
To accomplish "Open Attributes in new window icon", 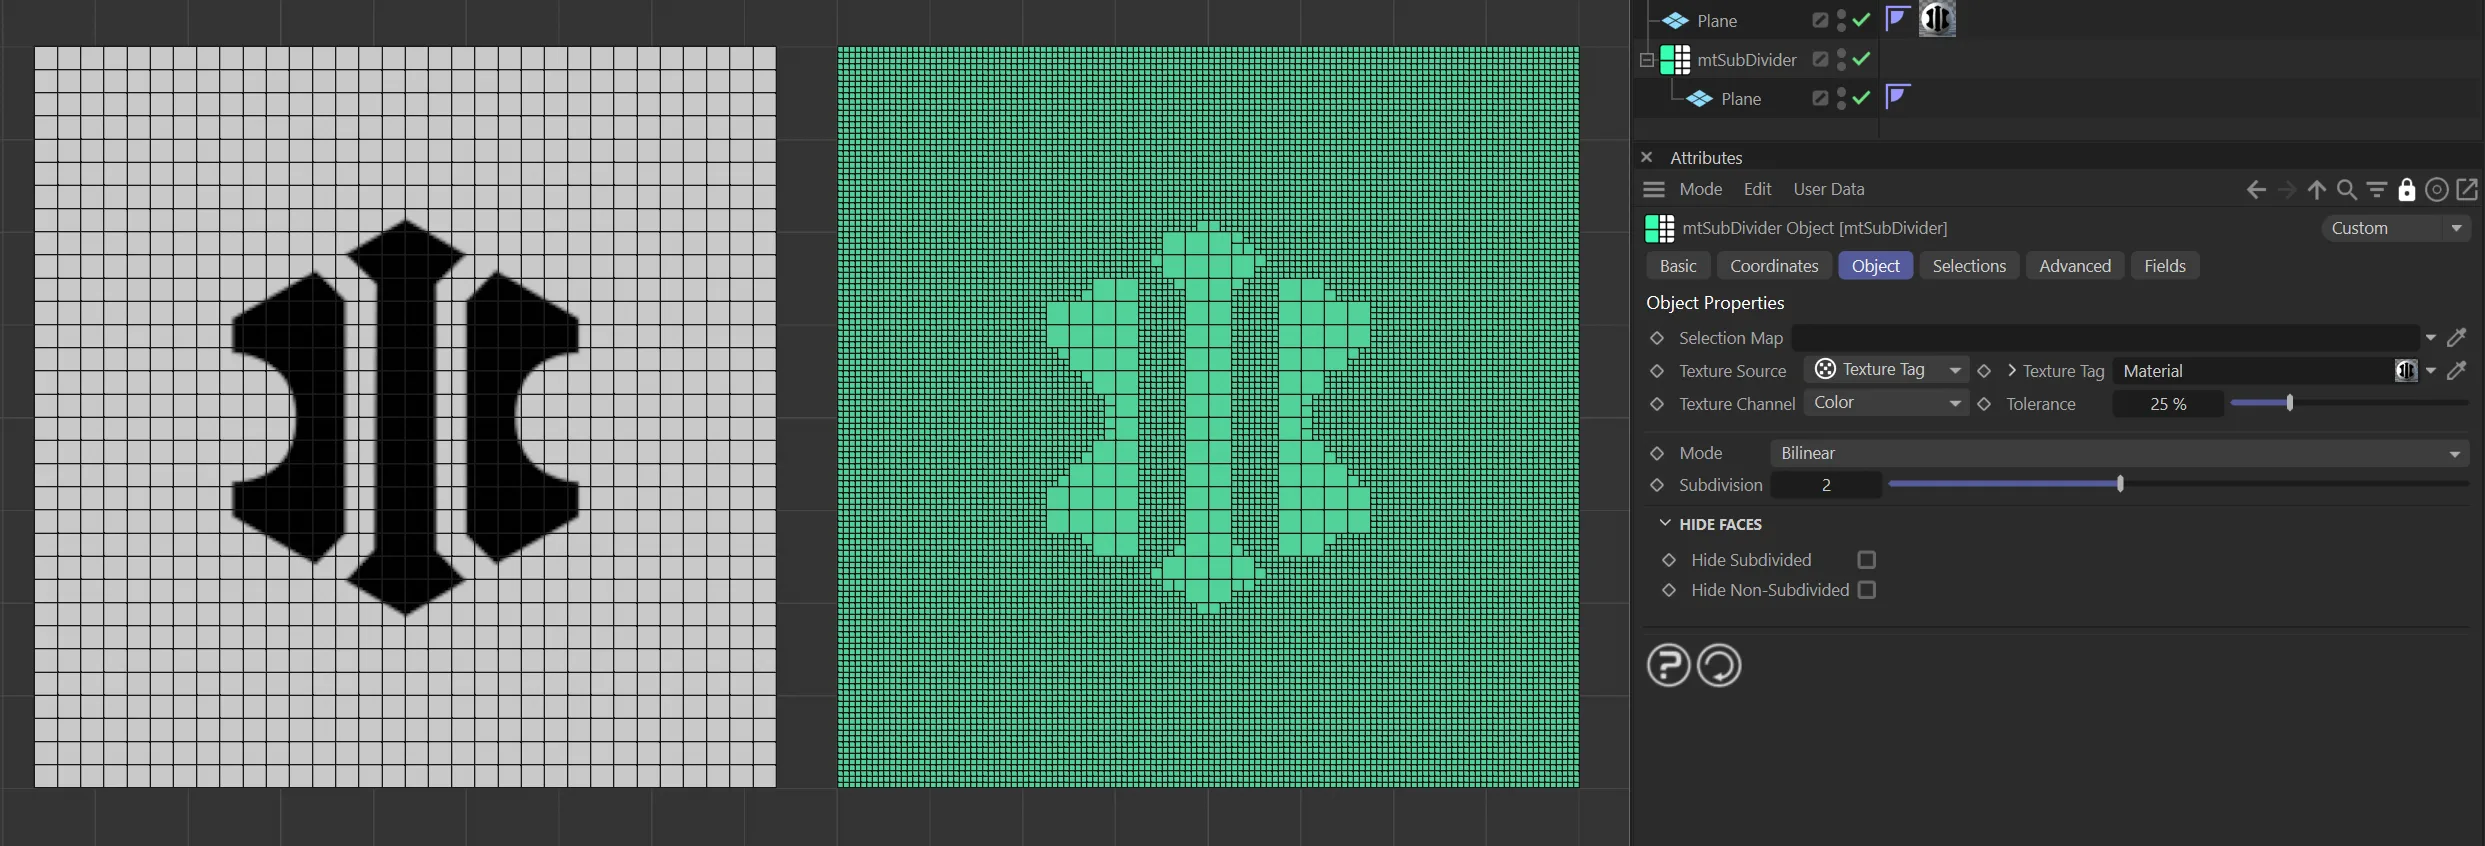I will coord(2467,189).
